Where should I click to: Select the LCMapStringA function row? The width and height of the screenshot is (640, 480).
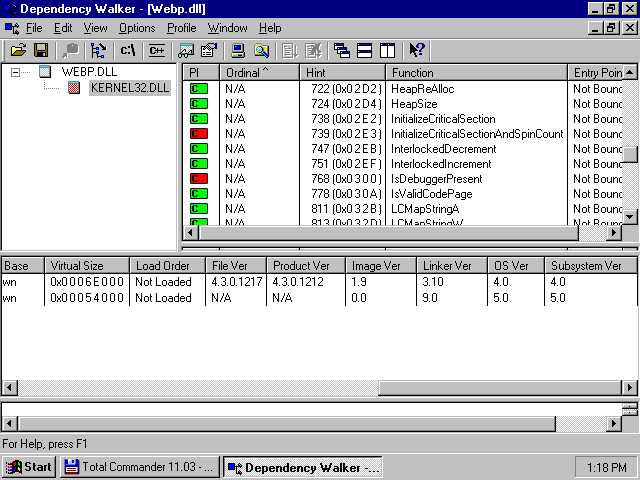click(x=402, y=209)
